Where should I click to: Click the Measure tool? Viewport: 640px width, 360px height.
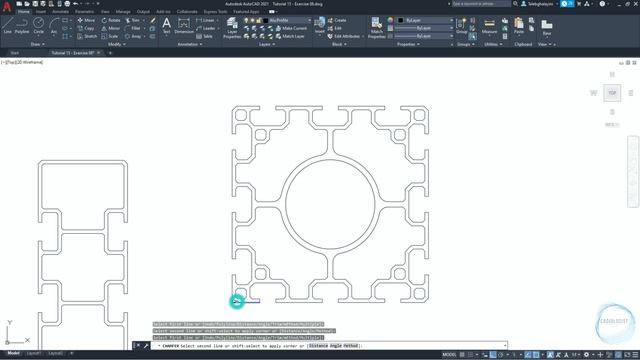[489, 26]
